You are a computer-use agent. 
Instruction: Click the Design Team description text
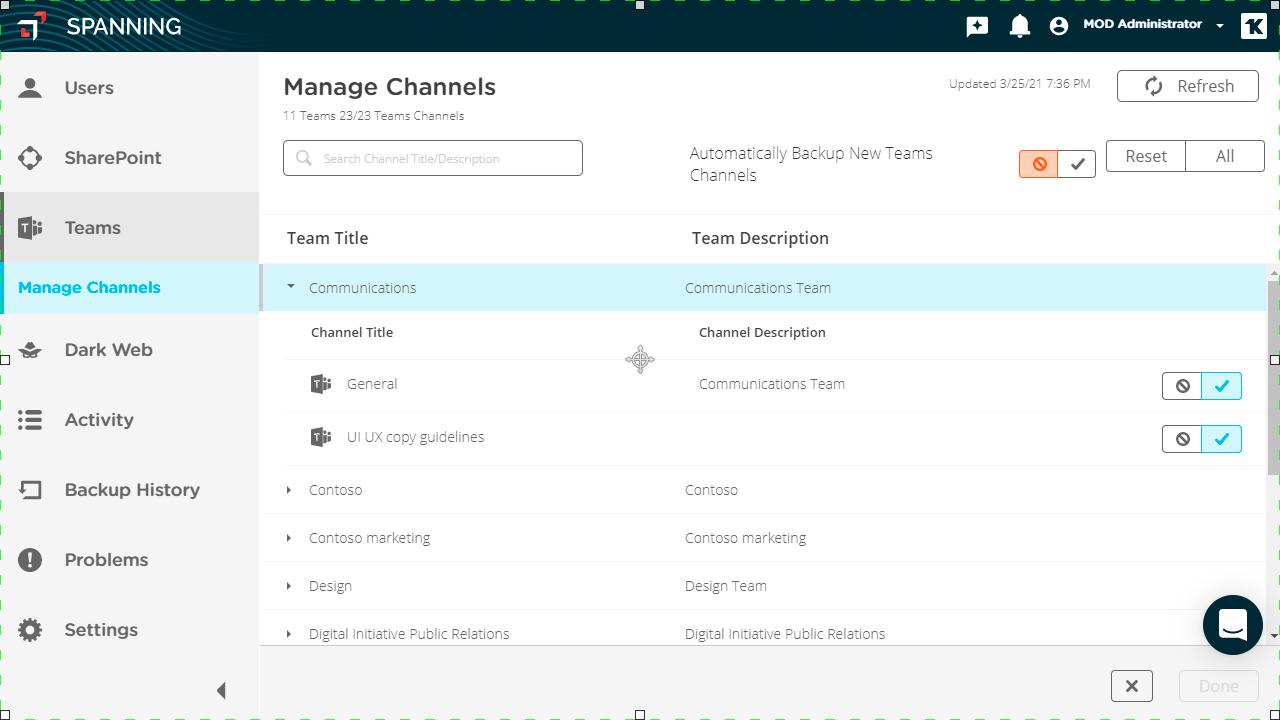click(726, 586)
